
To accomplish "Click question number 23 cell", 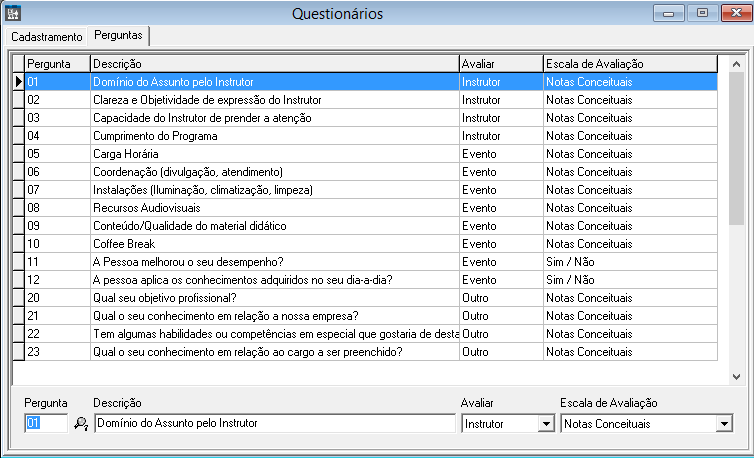I will (x=58, y=352).
